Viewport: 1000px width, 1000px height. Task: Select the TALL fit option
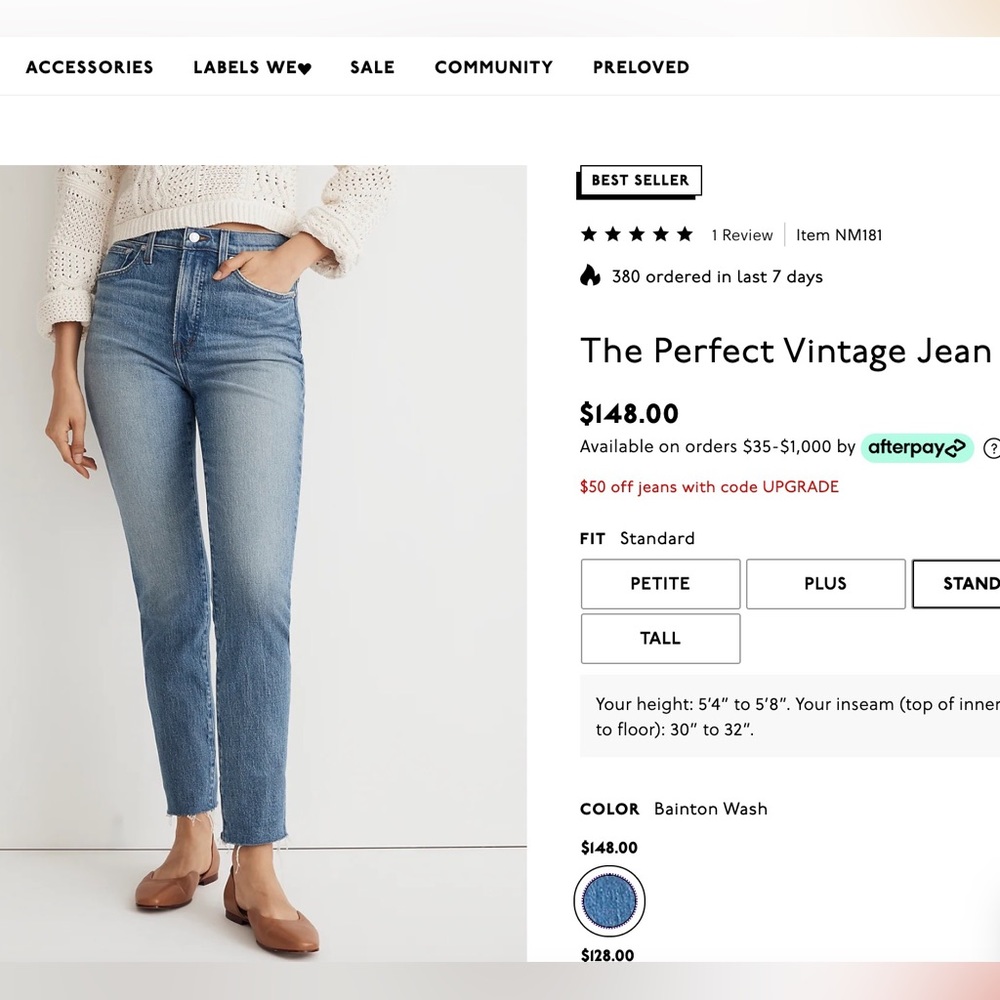(x=659, y=638)
